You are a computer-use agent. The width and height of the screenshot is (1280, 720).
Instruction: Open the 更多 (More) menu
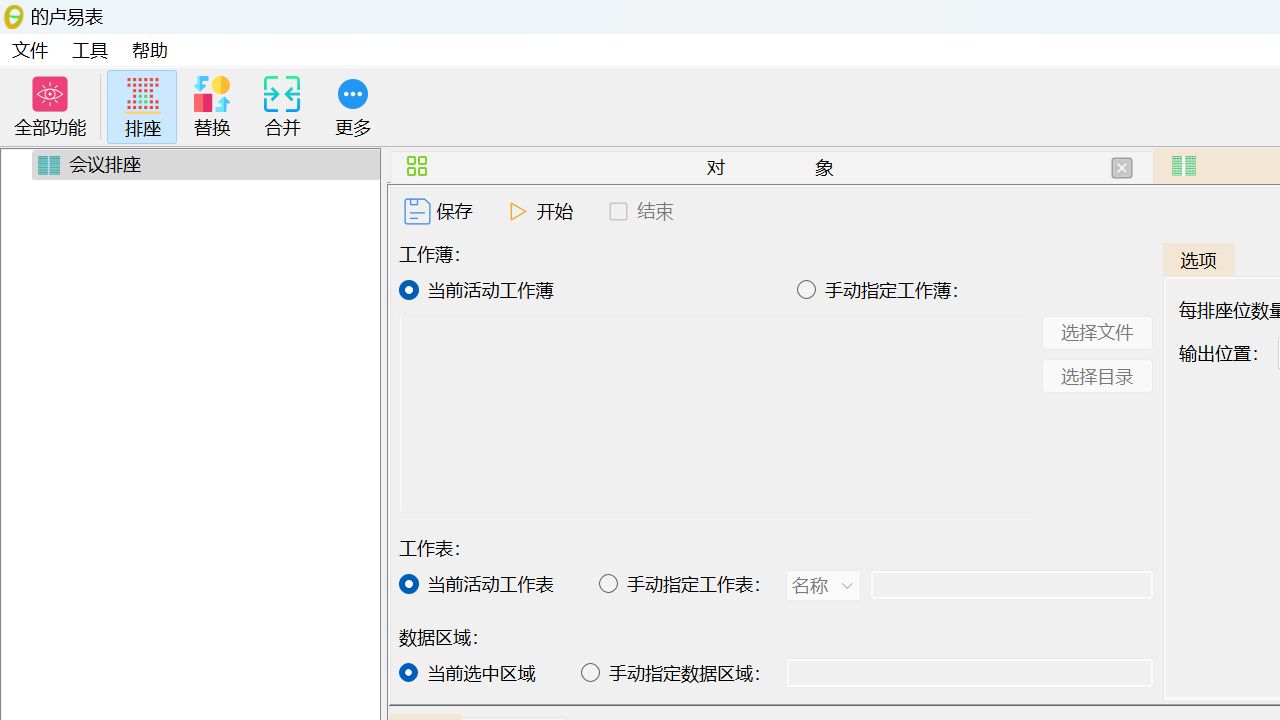point(352,106)
